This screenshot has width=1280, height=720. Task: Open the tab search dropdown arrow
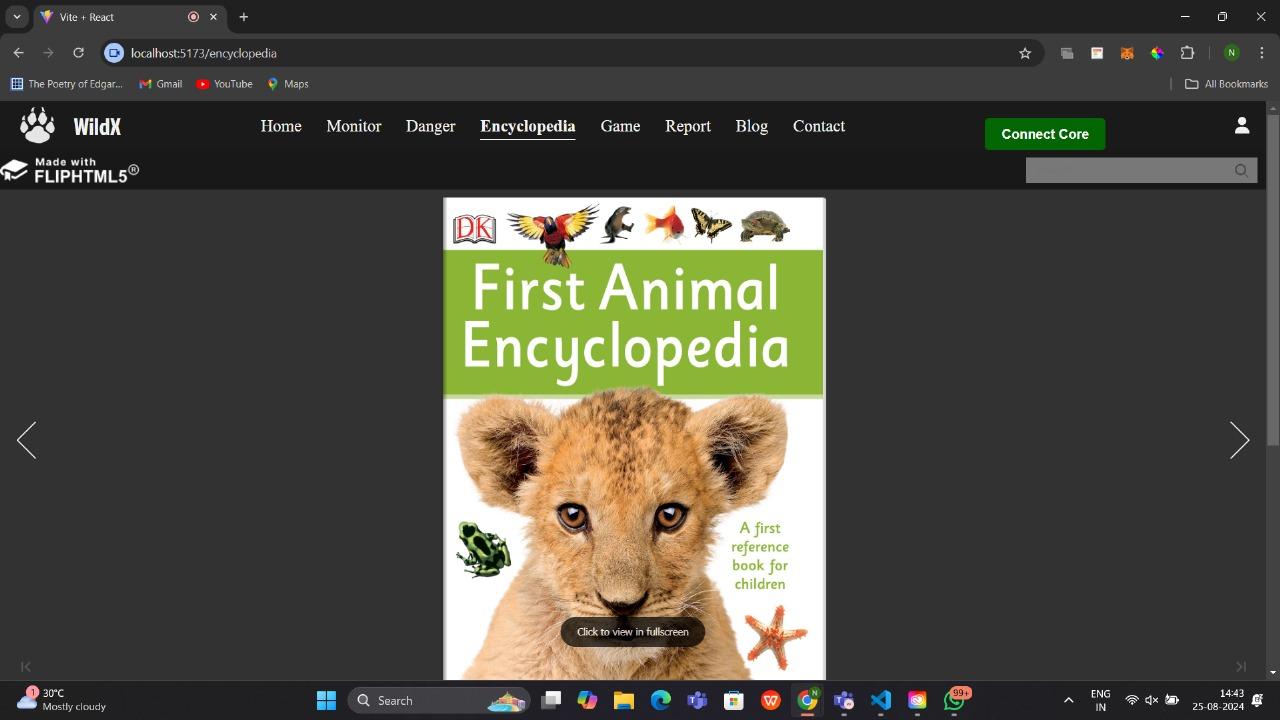16,17
